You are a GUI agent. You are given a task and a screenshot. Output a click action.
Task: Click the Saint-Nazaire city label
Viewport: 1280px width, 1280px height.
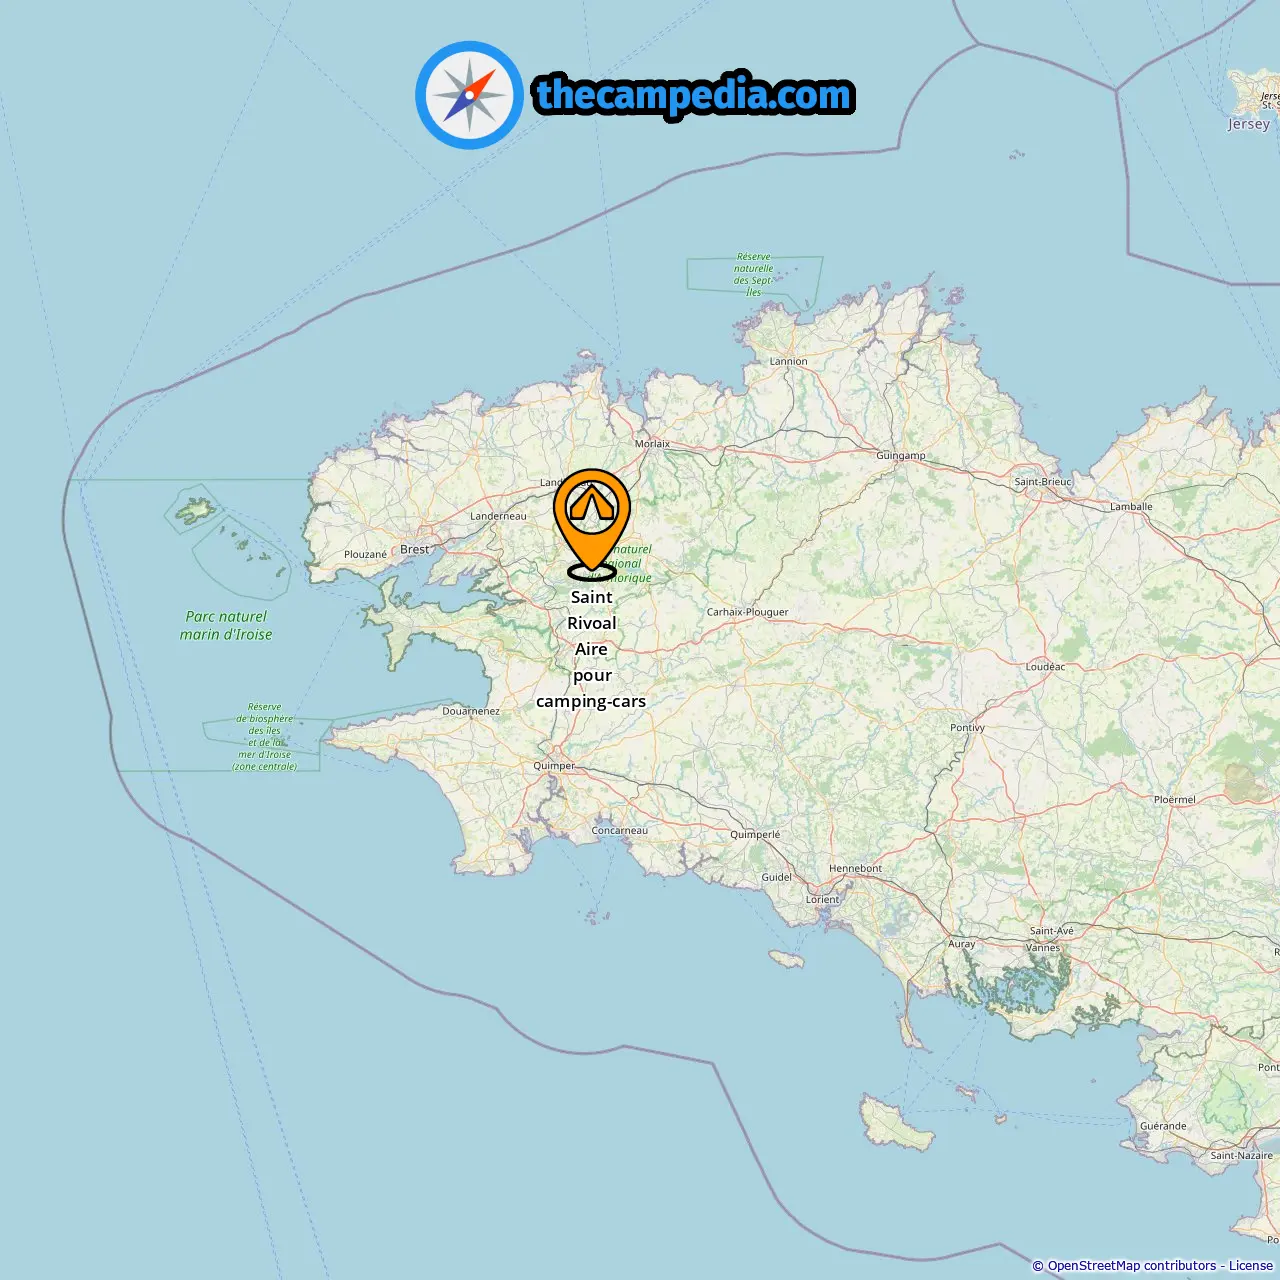[1241, 1156]
